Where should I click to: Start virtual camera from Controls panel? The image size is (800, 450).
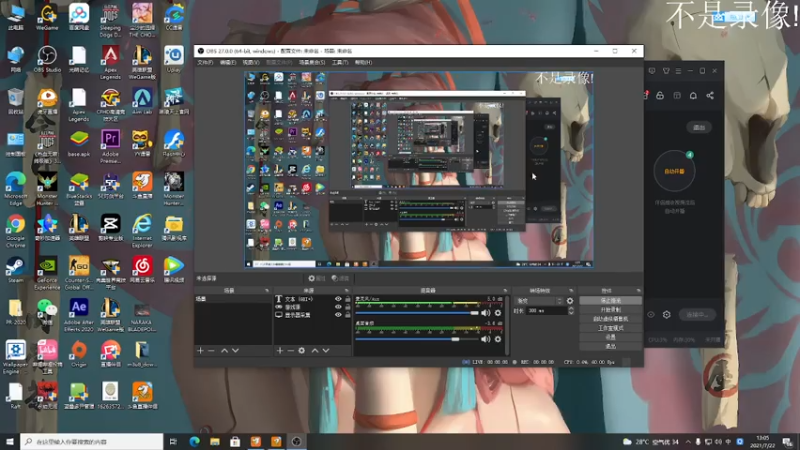point(611,319)
